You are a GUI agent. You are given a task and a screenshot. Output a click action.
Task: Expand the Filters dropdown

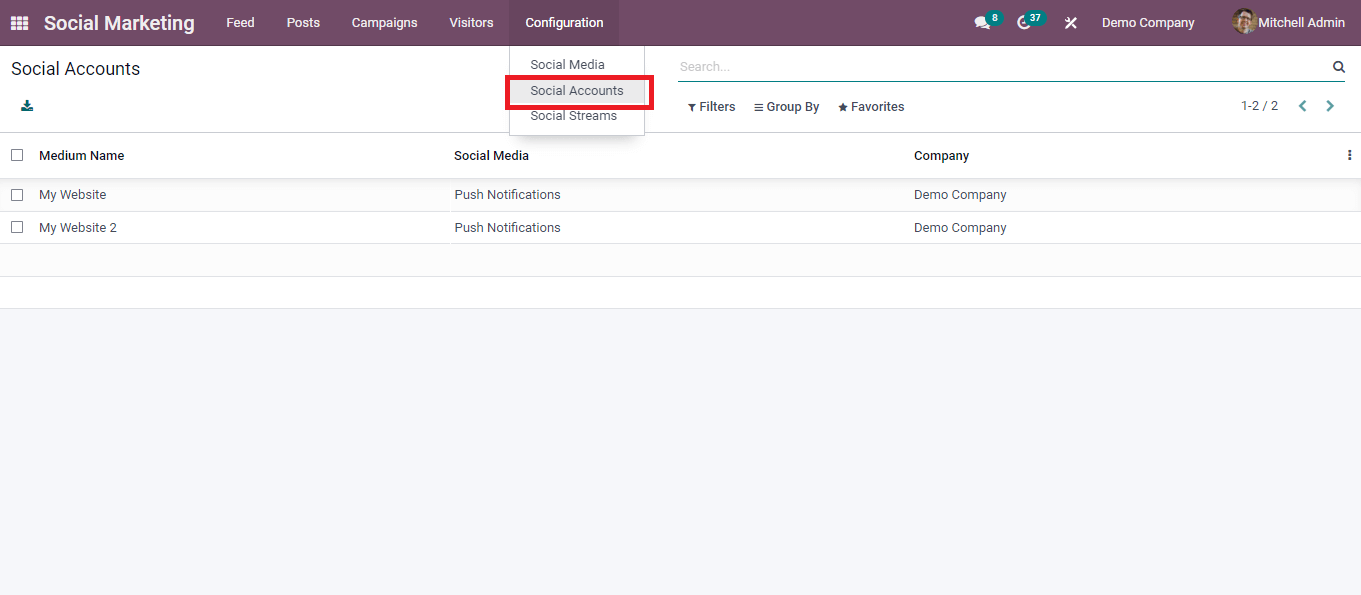coord(712,107)
